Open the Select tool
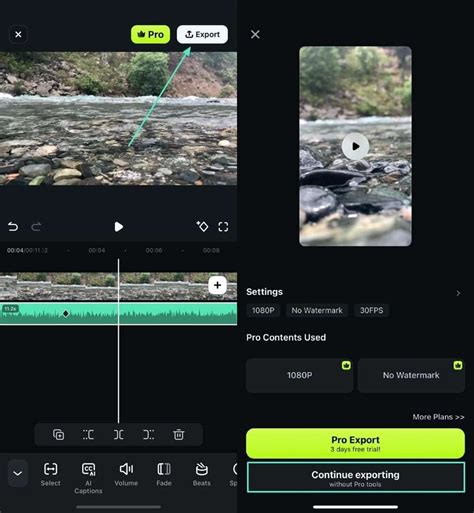474x513 pixels. pos(51,475)
